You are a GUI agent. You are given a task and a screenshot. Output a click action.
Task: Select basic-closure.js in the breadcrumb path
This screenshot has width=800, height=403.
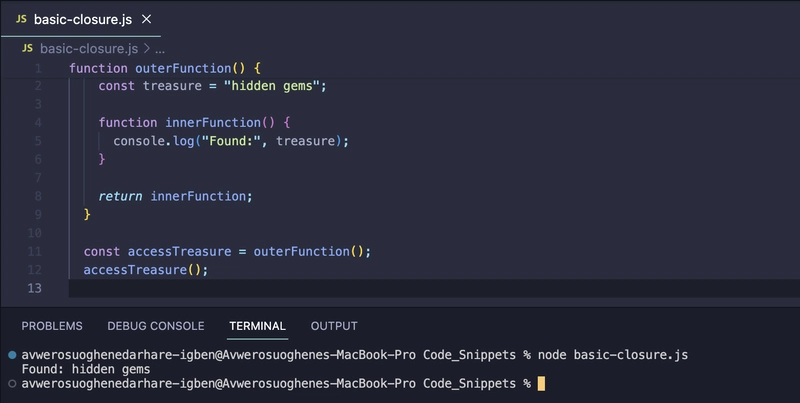click(90, 48)
